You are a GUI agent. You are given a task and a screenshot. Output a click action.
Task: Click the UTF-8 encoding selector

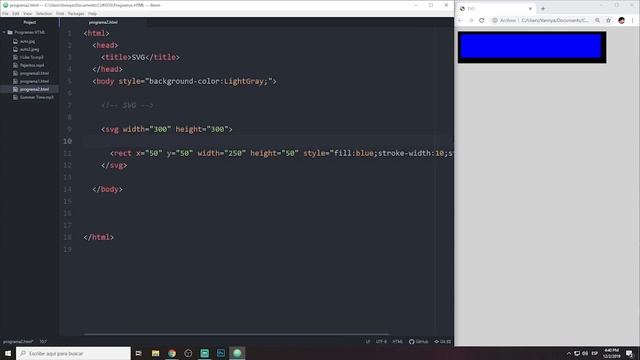point(381,342)
